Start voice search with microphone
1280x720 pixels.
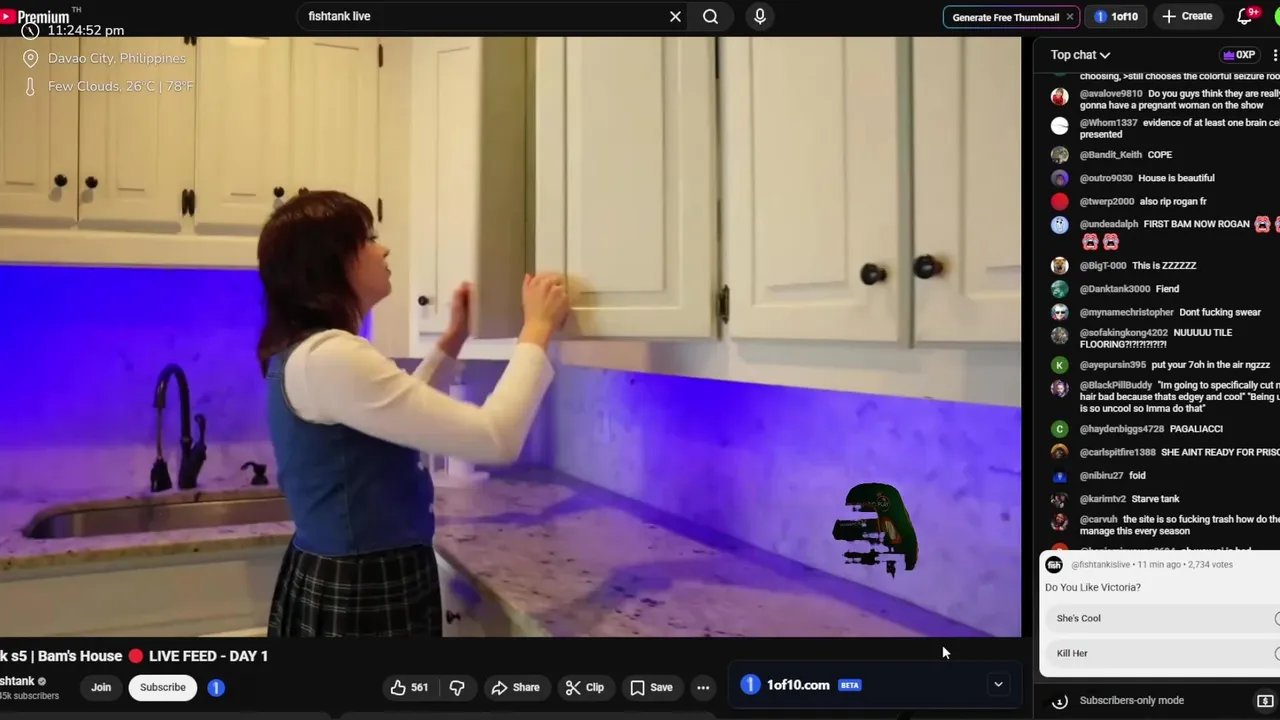(x=760, y=16)
